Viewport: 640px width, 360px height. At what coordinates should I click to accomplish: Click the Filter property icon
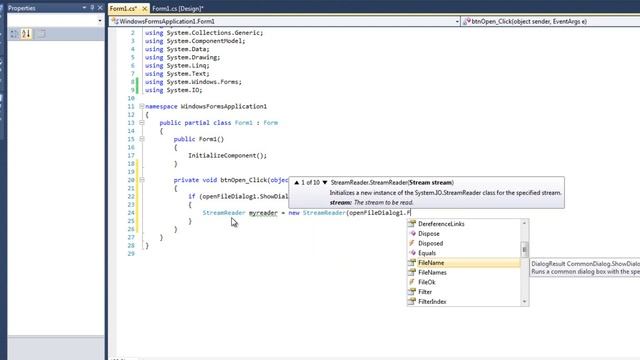click(412, 292)
